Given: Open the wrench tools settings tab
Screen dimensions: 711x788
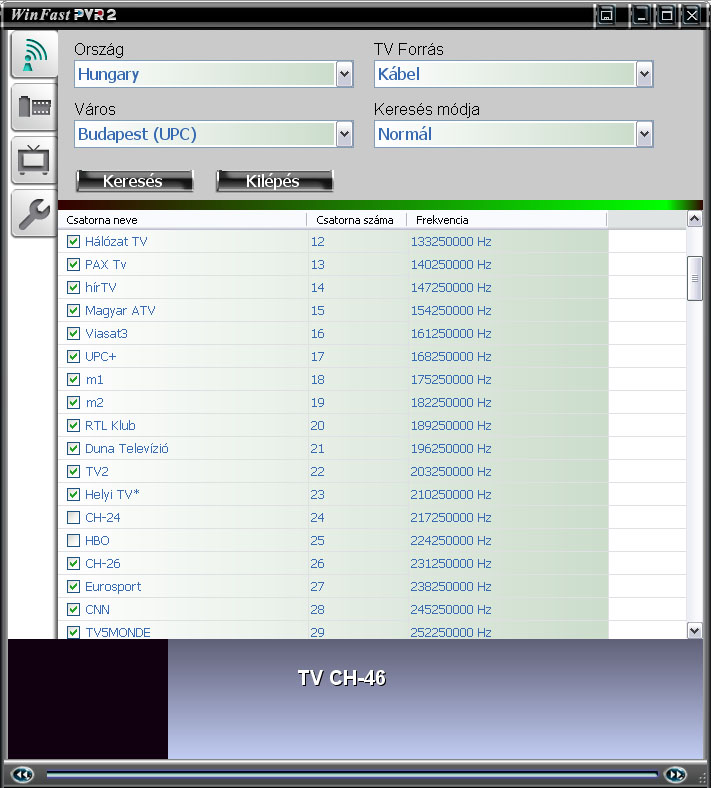Looking at the screenshot, I should [34, 214].
